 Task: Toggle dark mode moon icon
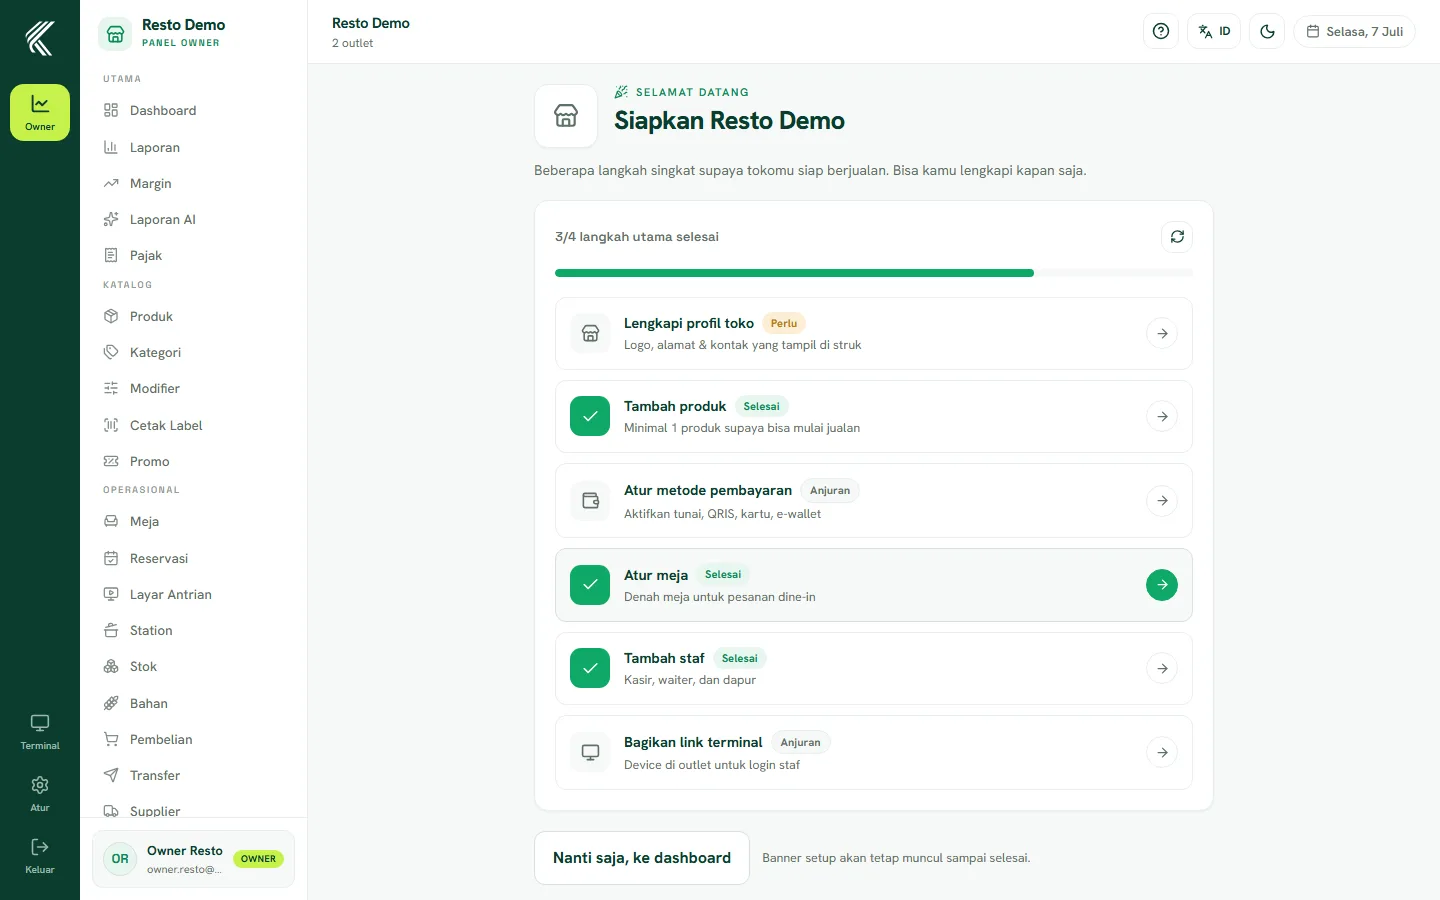click(x=1267, y=31)
